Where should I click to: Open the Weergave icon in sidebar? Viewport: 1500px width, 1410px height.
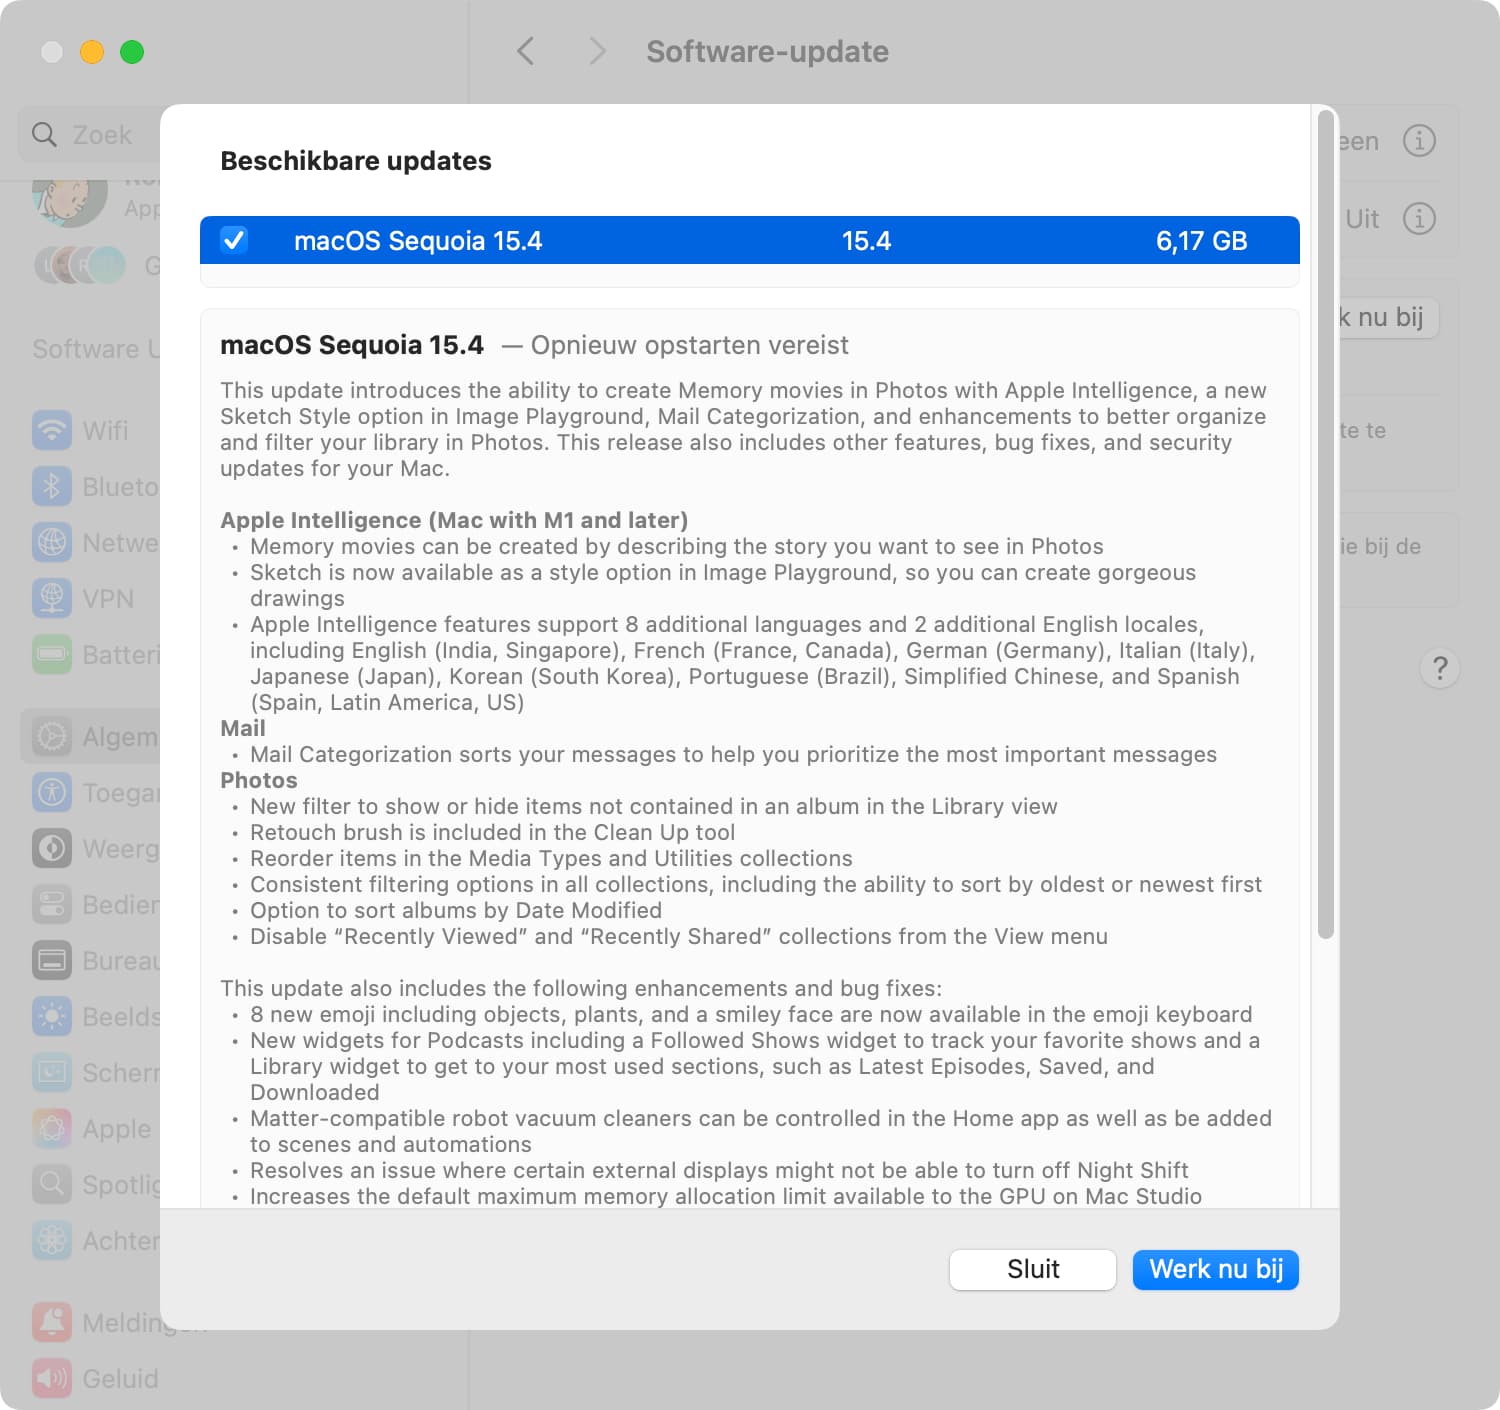pos(52,849)
